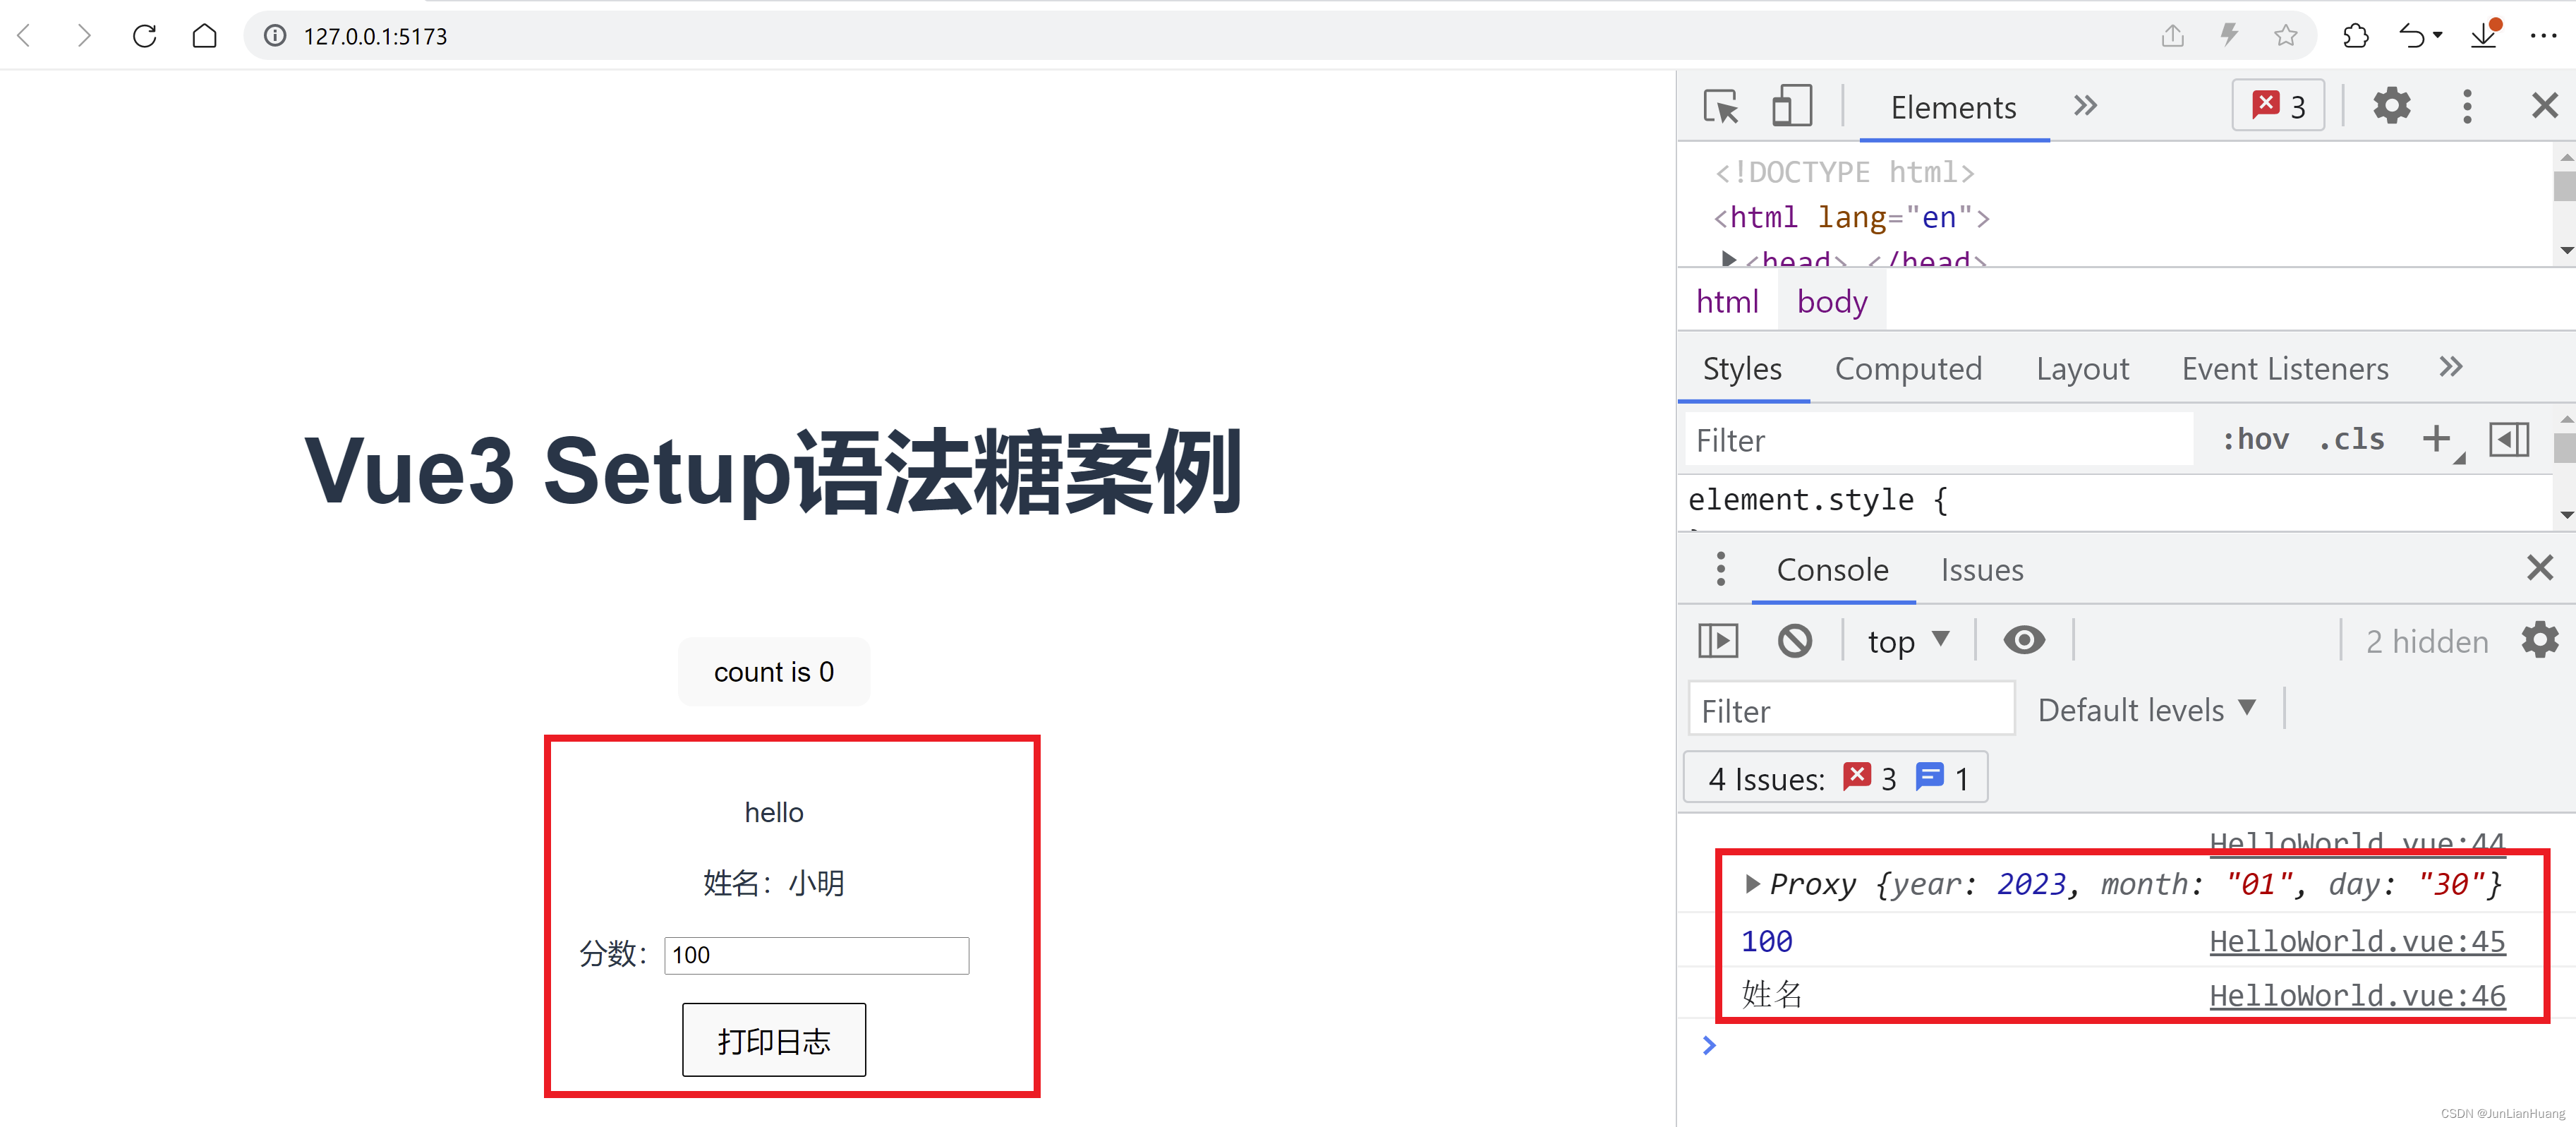Switch to the Console drawer tab

click(x=1832, y=570)
